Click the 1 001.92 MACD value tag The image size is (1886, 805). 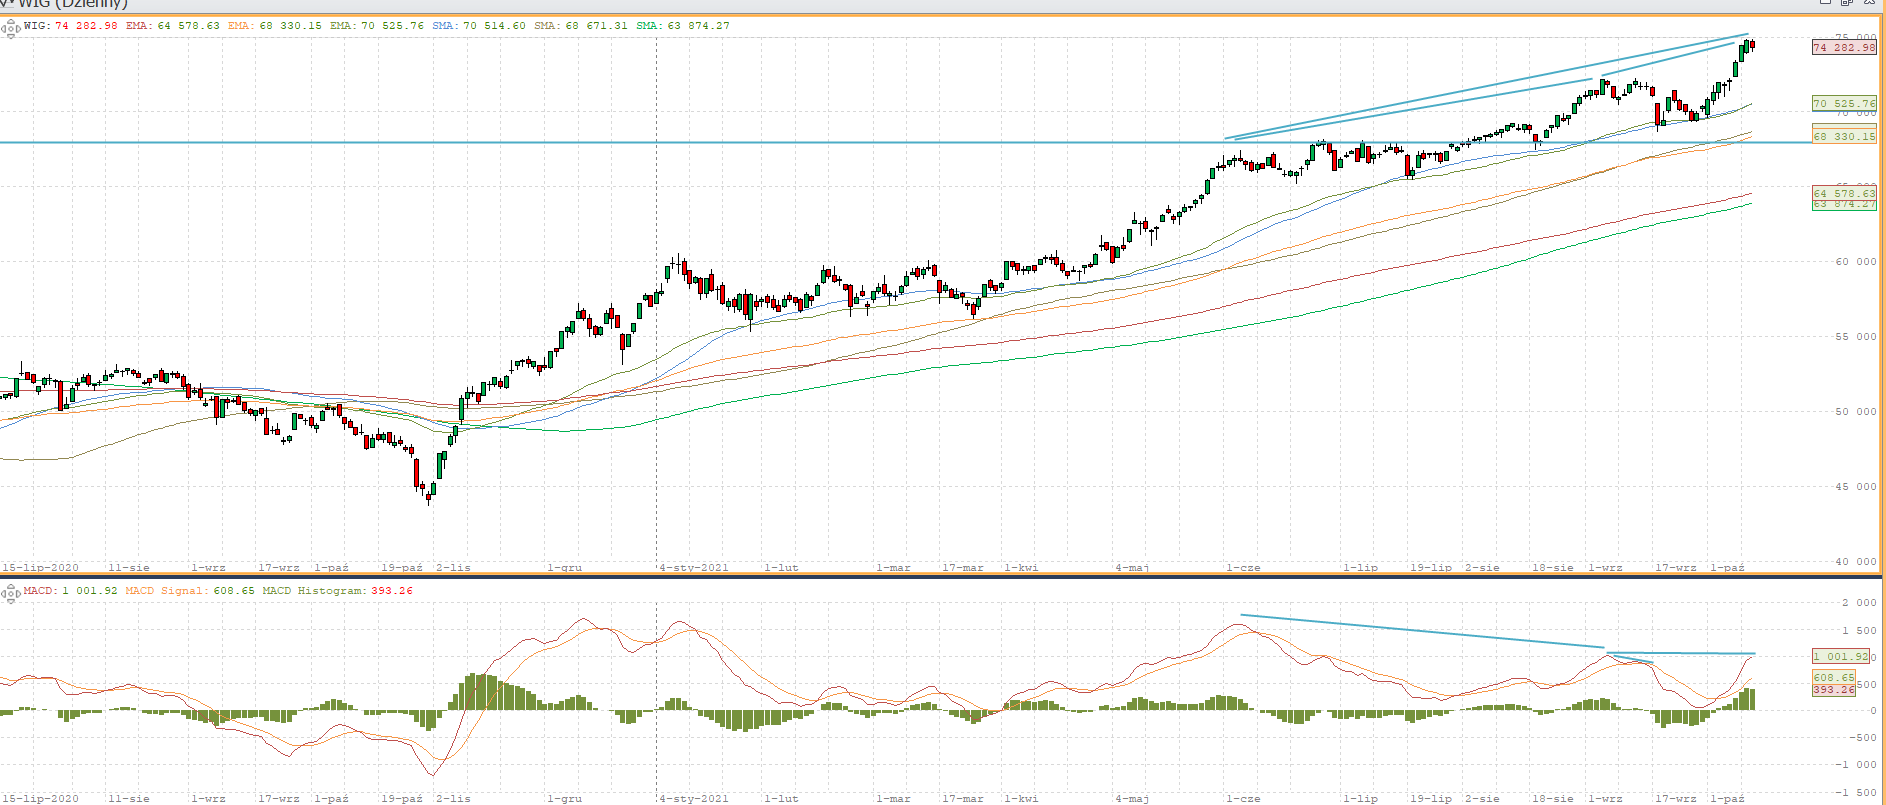pos(1841,656)
